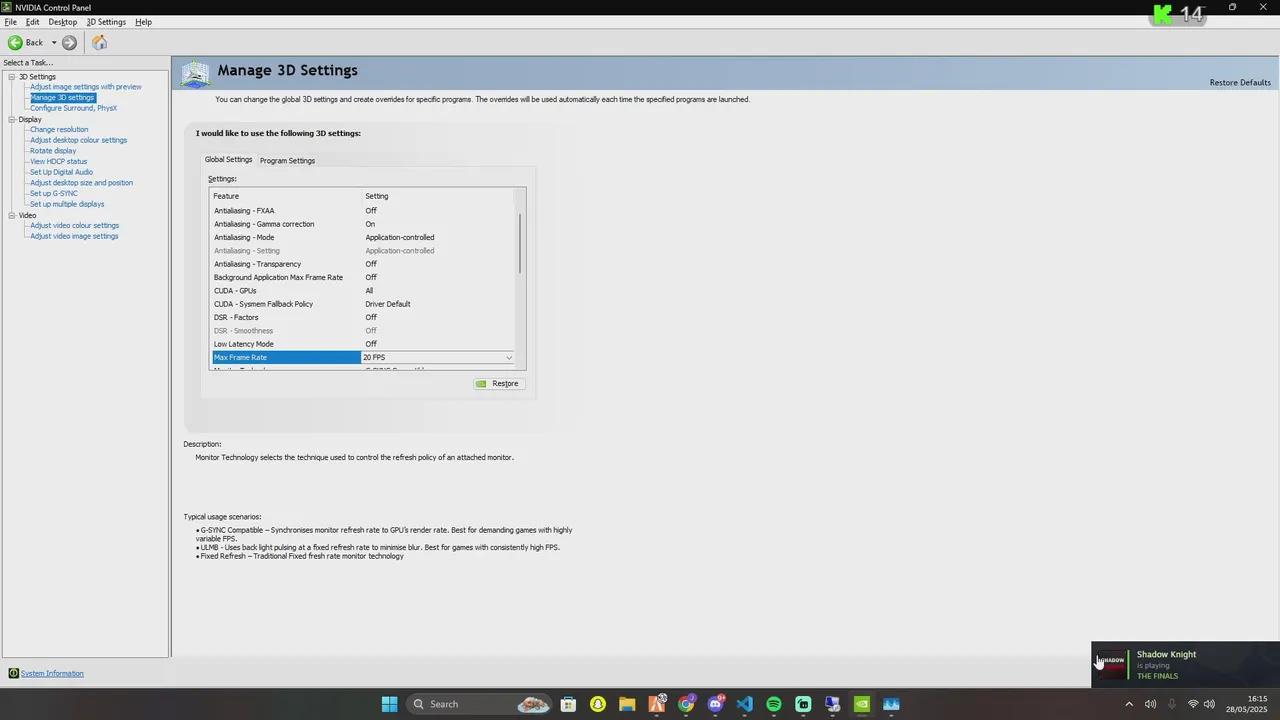Open the Edit menu
The image size is (1280, 720).
point(32,22)
